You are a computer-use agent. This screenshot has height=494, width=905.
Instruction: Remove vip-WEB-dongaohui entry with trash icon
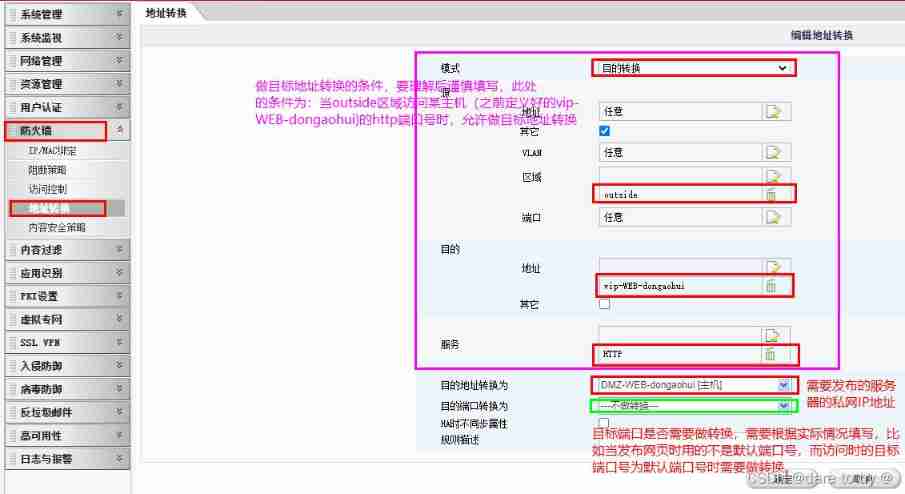pyautogui.click(x=771, y=286)
